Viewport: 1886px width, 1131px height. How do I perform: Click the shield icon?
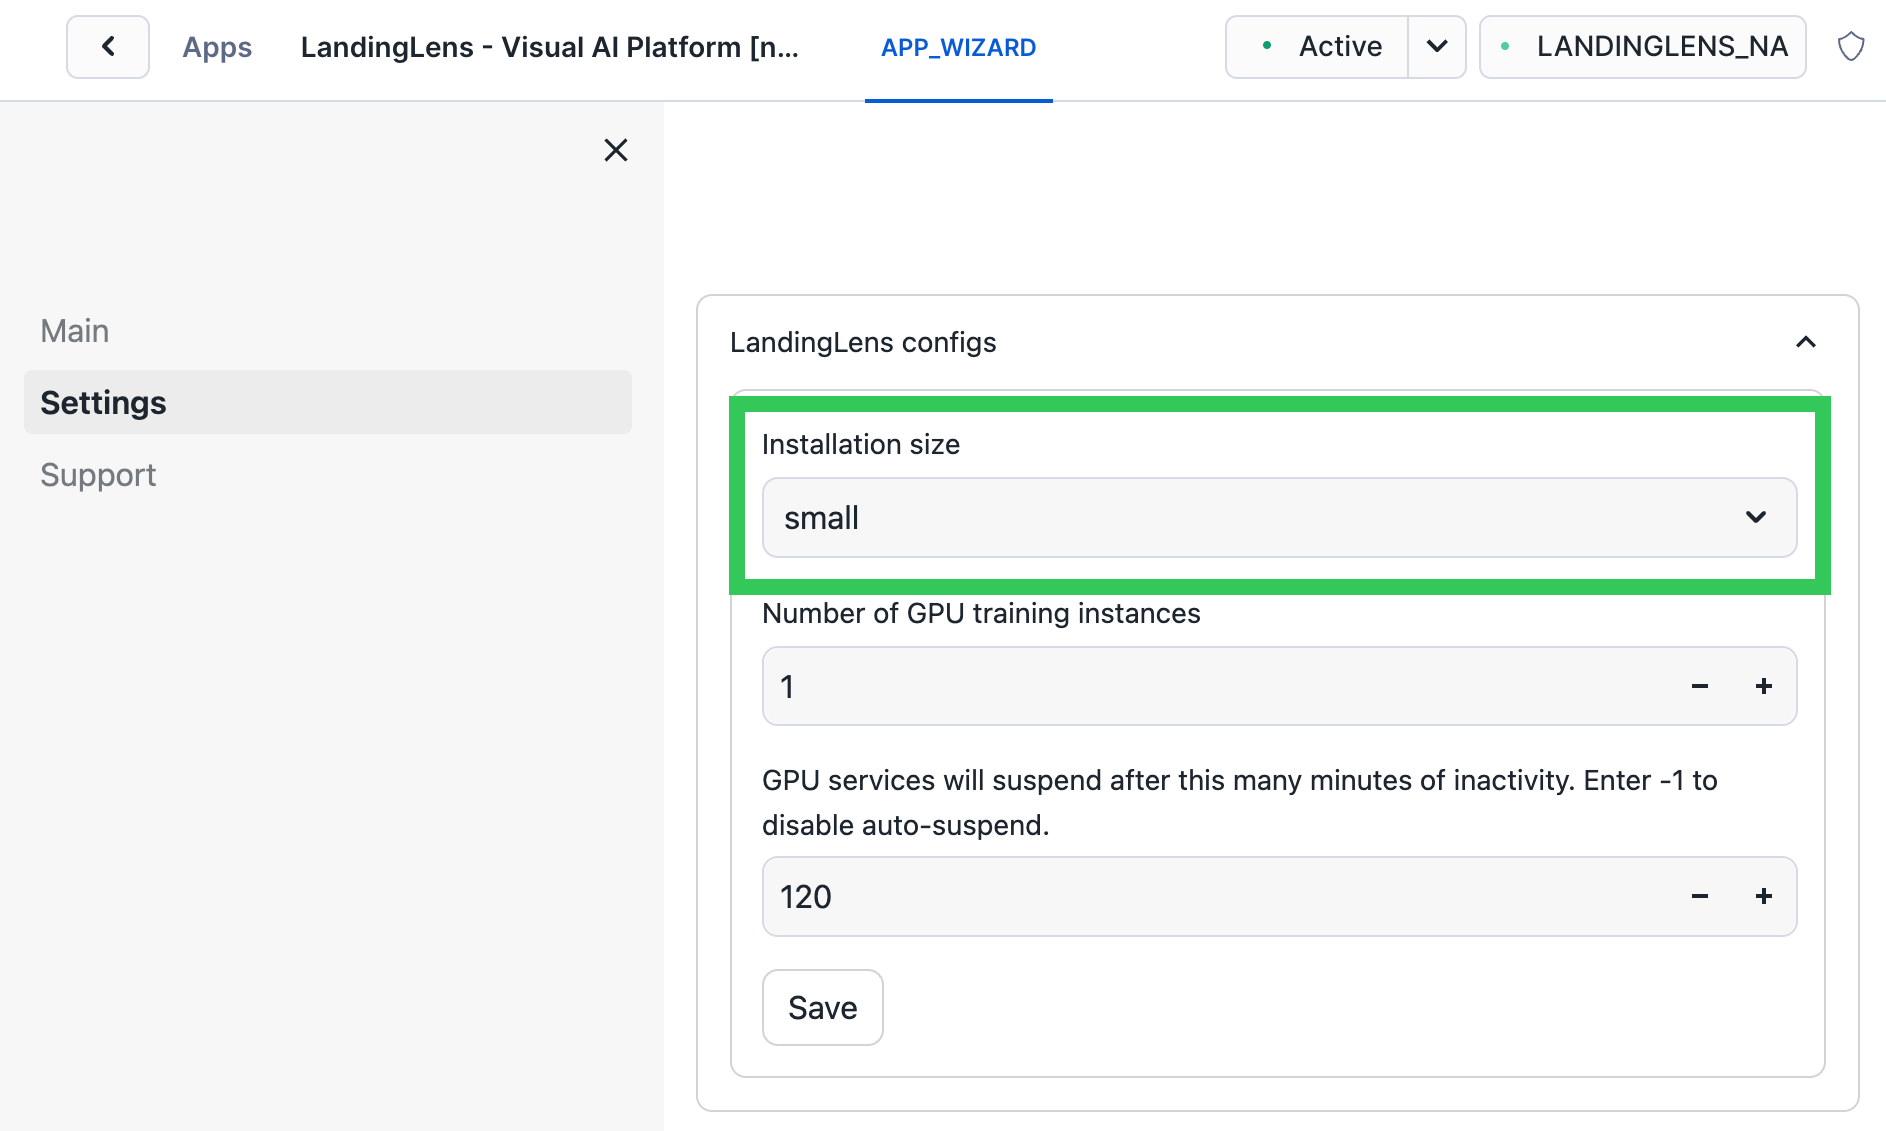1851,47
